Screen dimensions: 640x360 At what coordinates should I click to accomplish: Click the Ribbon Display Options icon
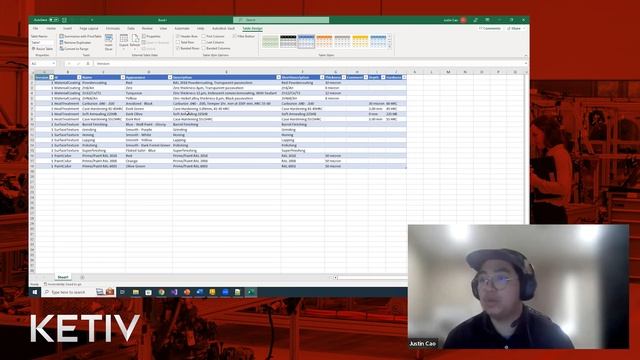(x=487, y=20)
